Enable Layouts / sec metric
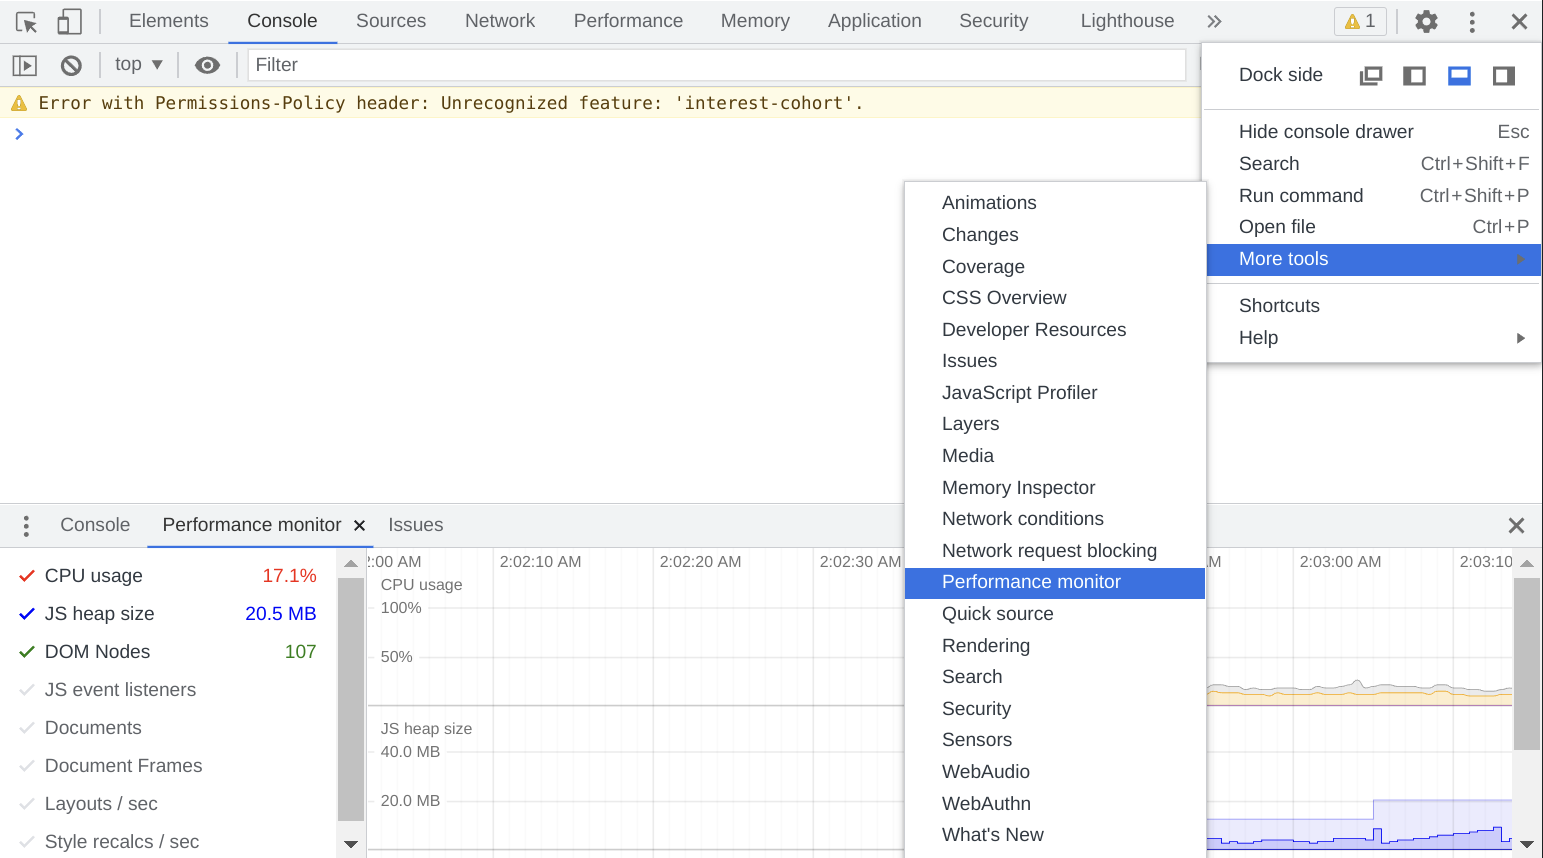 (27, 804)
